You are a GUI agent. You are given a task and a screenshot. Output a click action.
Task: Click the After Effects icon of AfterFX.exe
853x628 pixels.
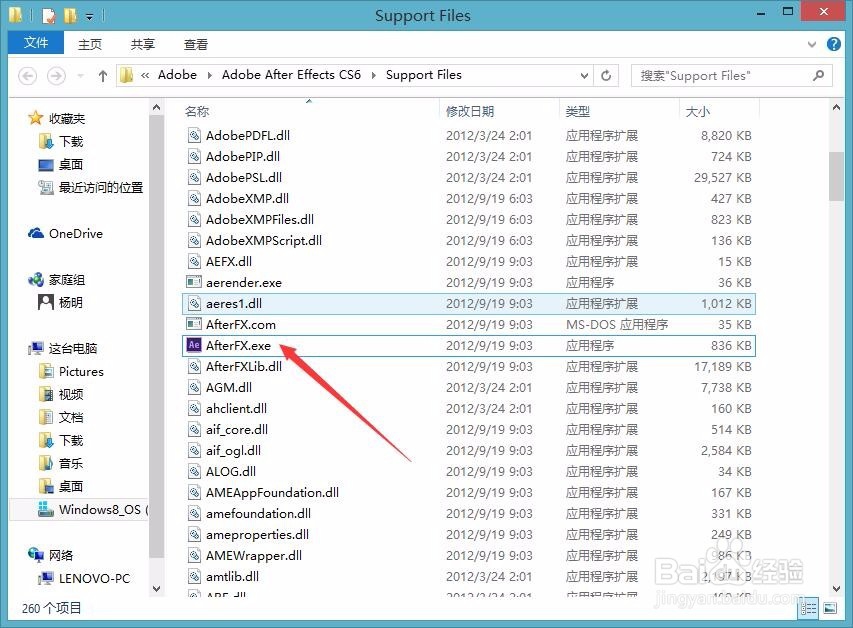coord(194,346)
